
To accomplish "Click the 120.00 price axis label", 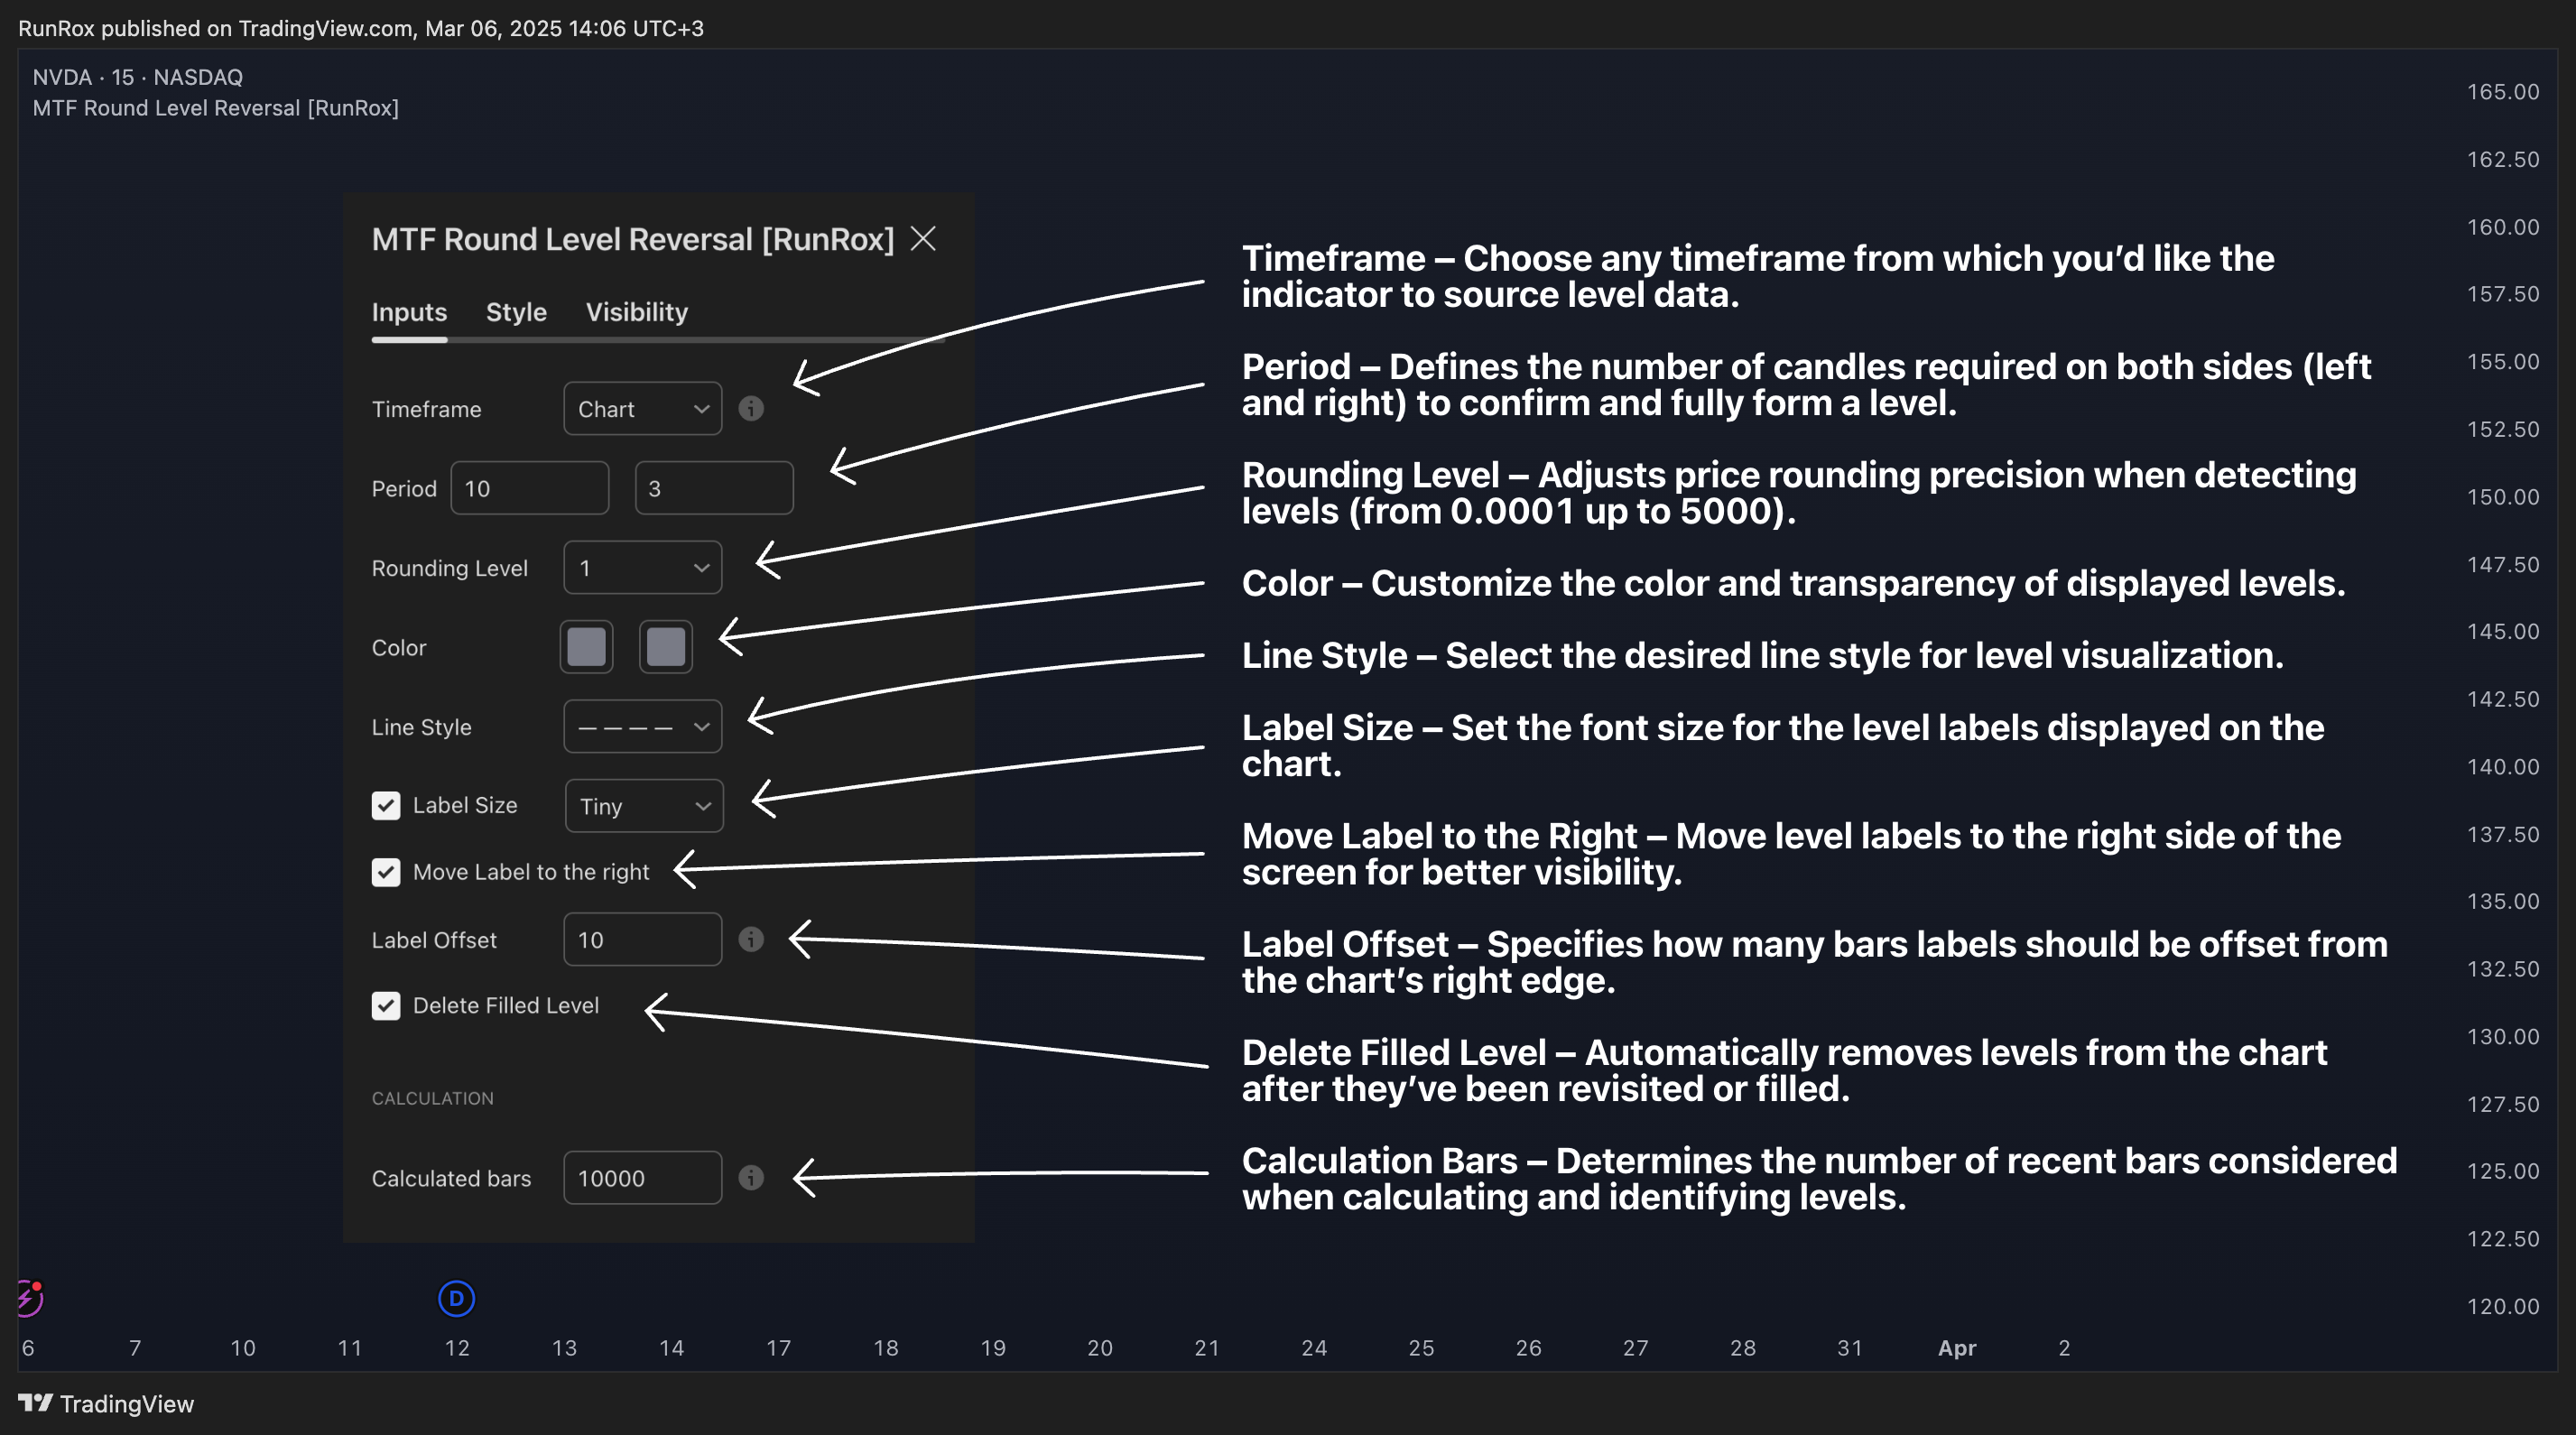I will [2503, 1306].
